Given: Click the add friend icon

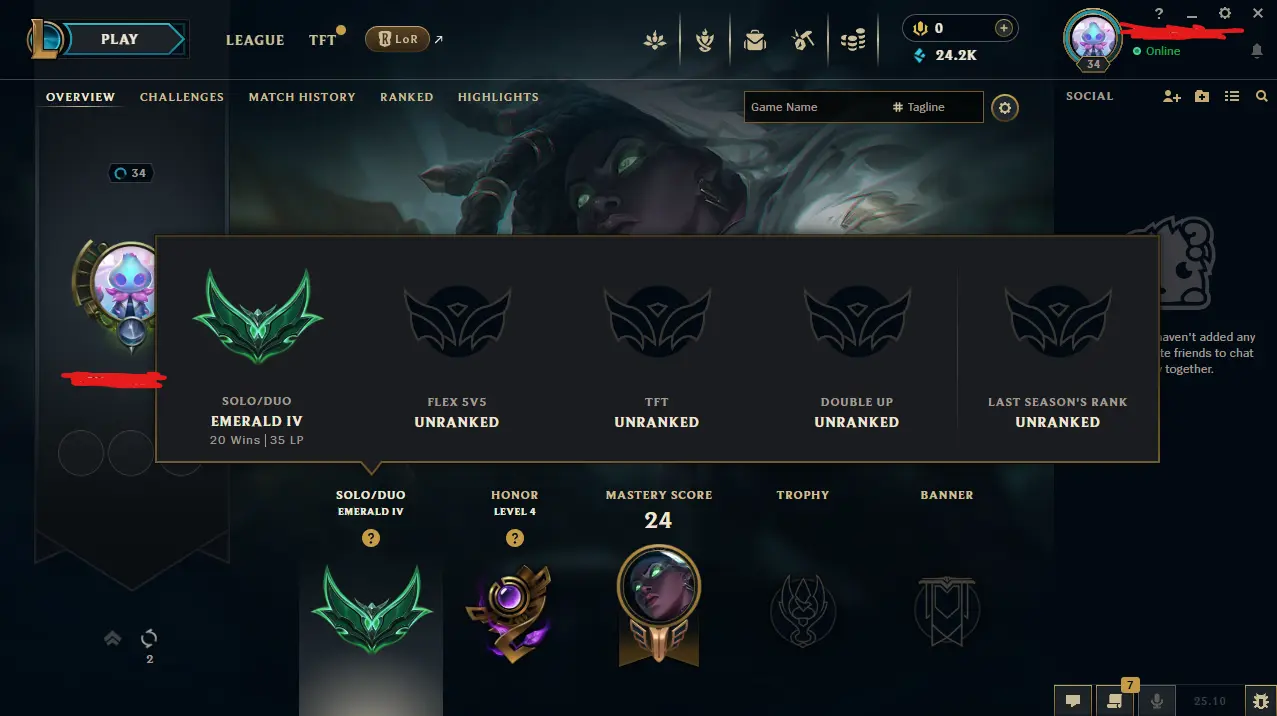Looking at the screenshot, I should (x=1172, y=96).
